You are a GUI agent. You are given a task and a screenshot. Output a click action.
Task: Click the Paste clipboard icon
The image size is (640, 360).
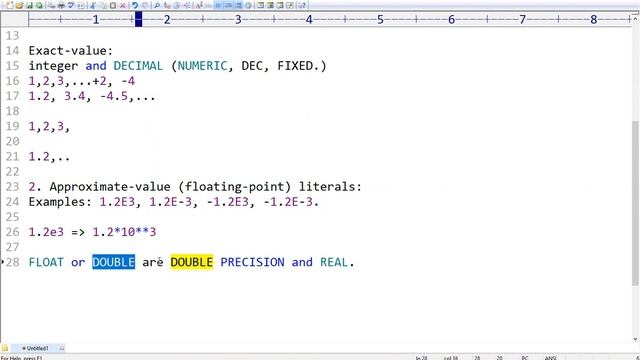coord(113,5)
